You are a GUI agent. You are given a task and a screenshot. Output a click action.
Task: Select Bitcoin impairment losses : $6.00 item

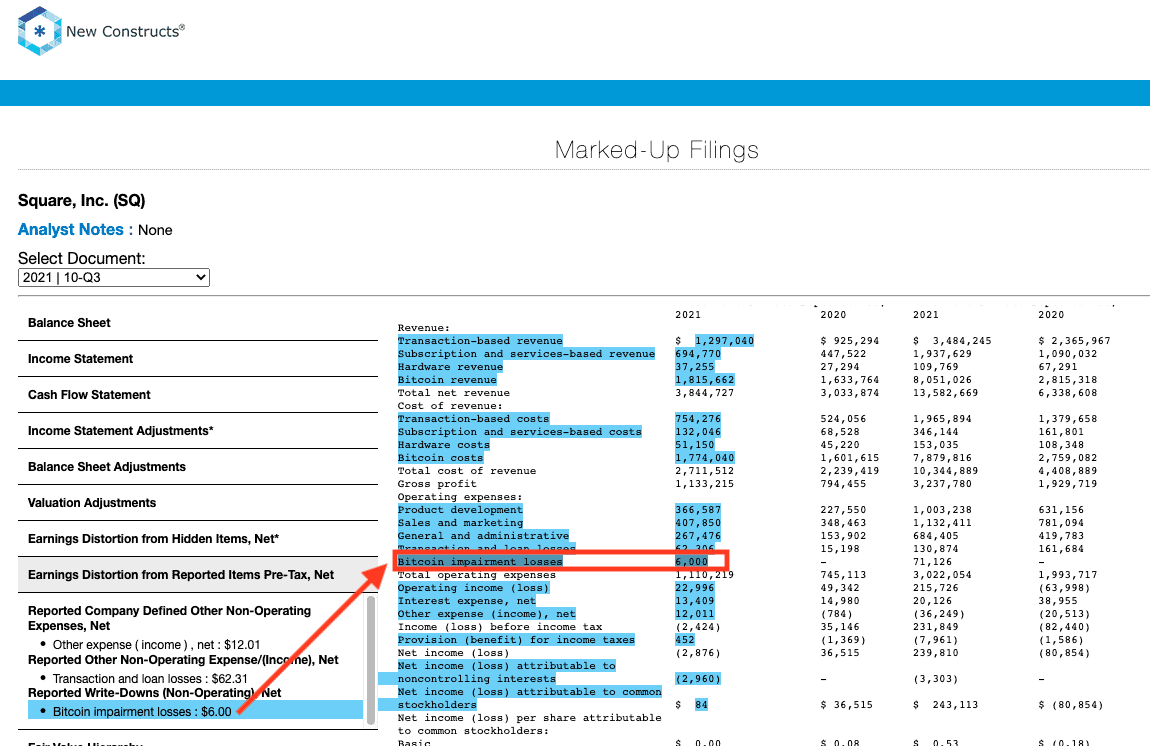(x=195, y=712)
